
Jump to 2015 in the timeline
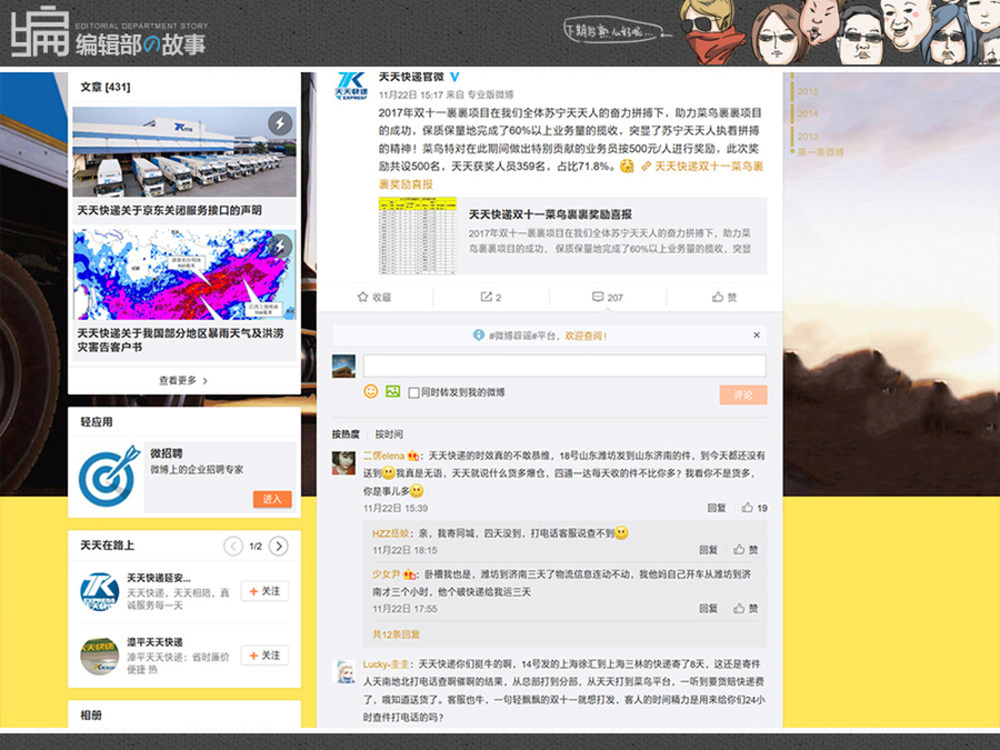(807, 91)
